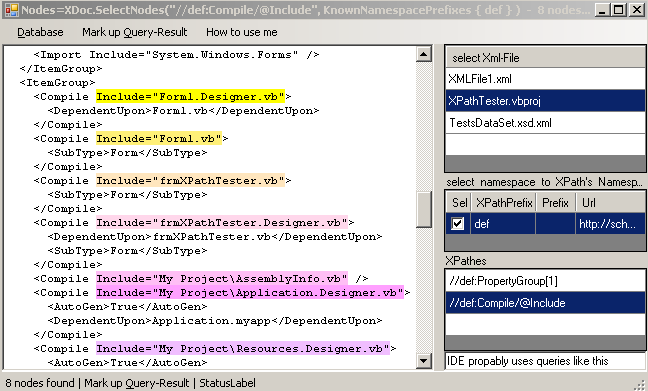Screen dimensions: 648x391
Task: Close the XPath tester window
Action: click(637, 10)
